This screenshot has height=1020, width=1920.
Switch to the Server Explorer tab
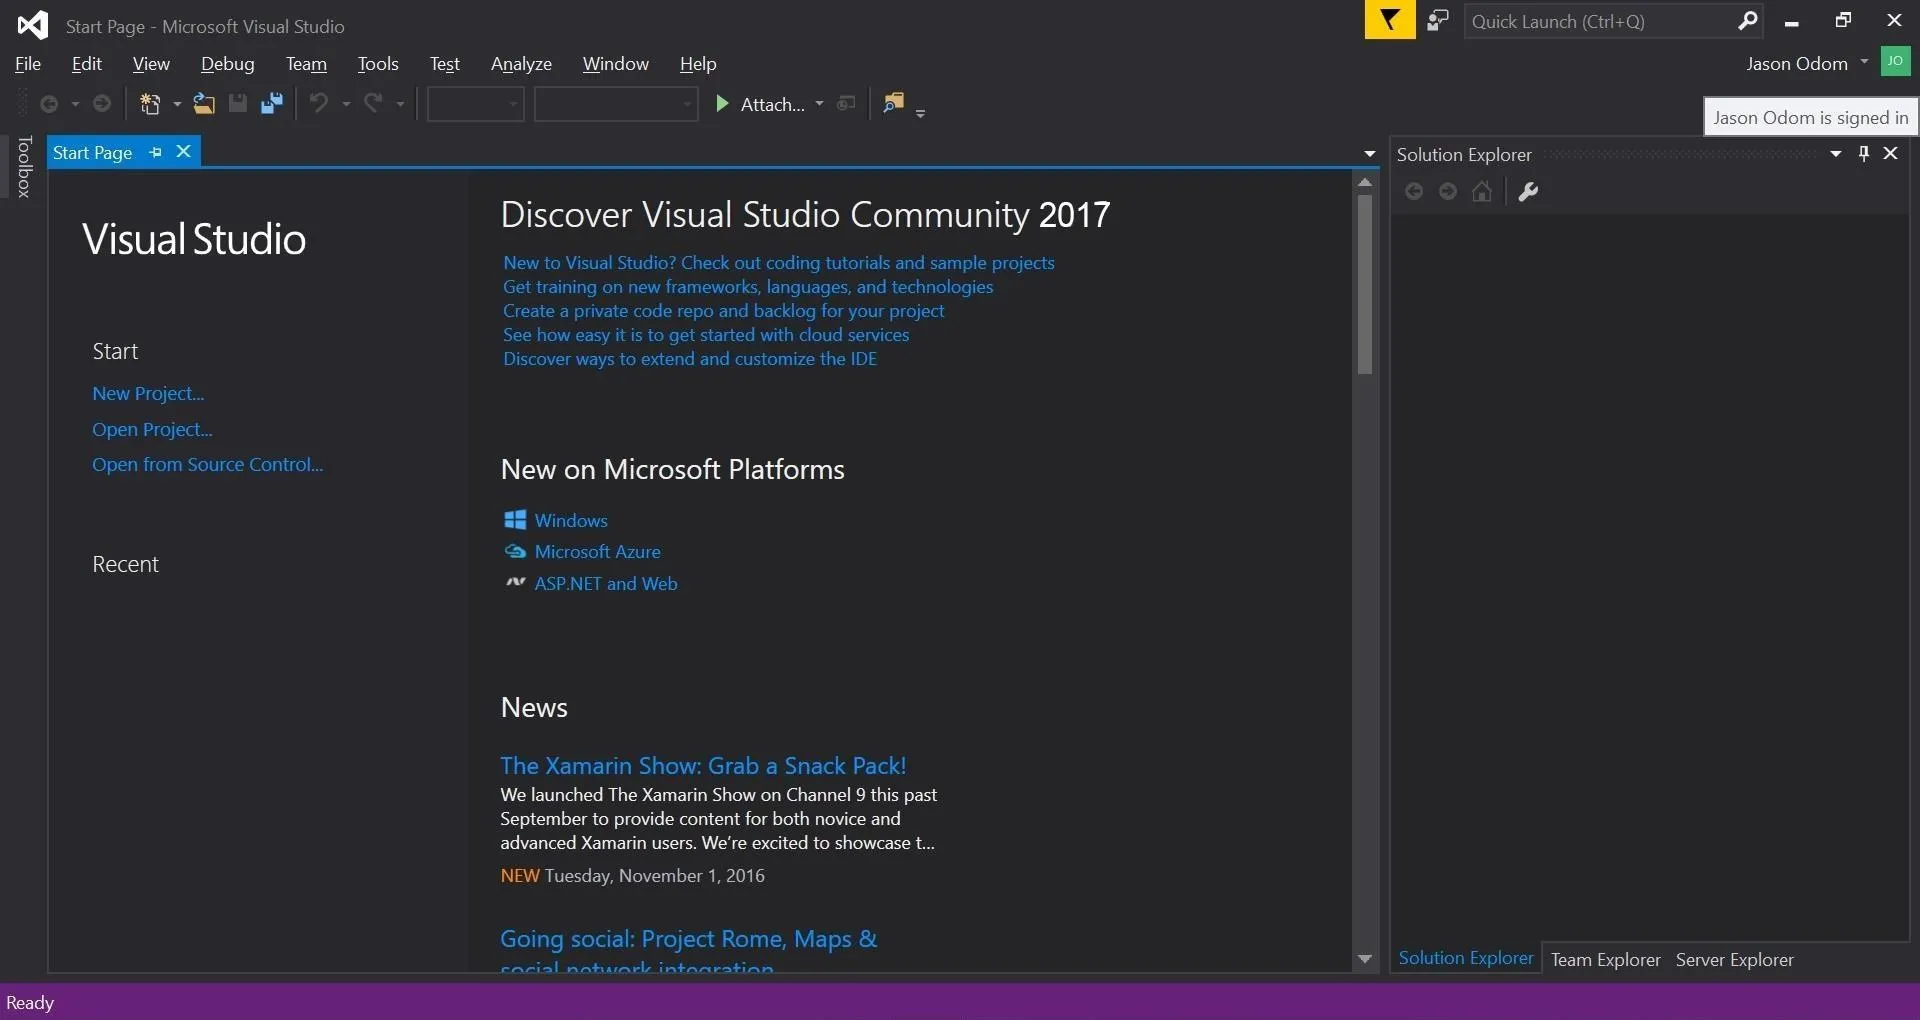(x=1734, y=959)
